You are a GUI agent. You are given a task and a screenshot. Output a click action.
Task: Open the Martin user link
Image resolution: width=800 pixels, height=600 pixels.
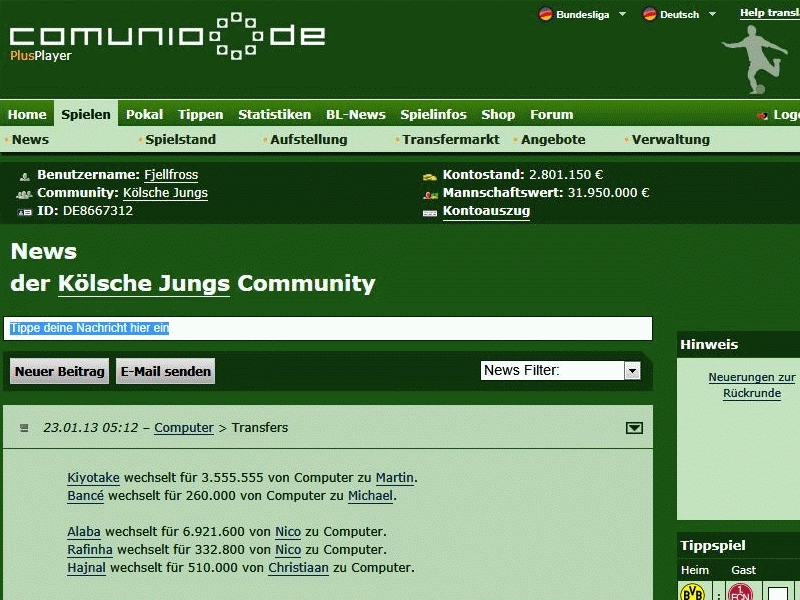394,478
